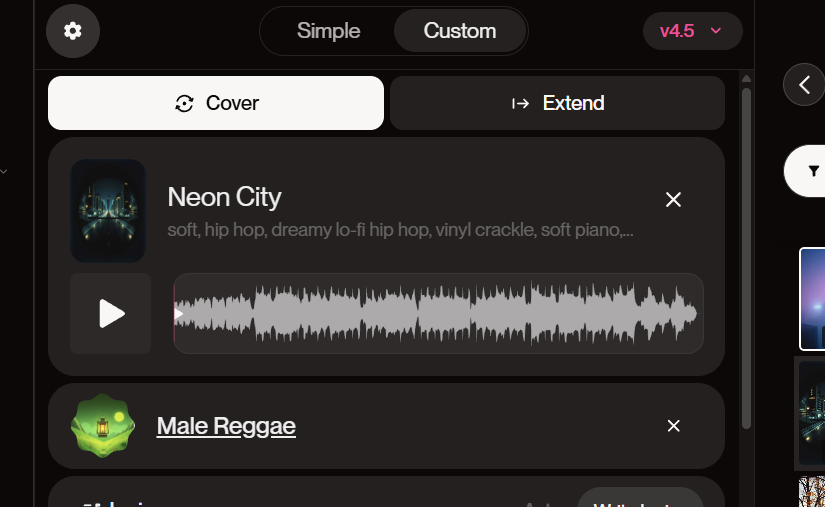Click the Extend arrow icon
This screenshot has height=507, width=825.
pos(520,104)
